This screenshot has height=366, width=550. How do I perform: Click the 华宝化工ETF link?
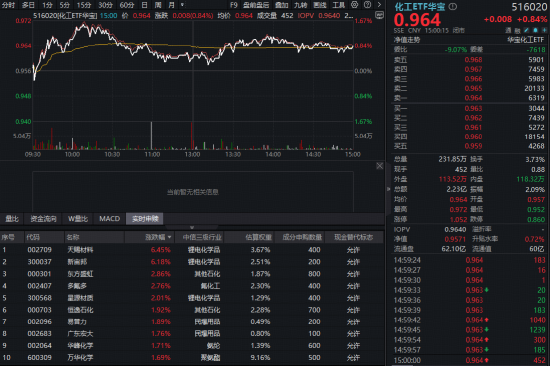(x=525, y=40)
